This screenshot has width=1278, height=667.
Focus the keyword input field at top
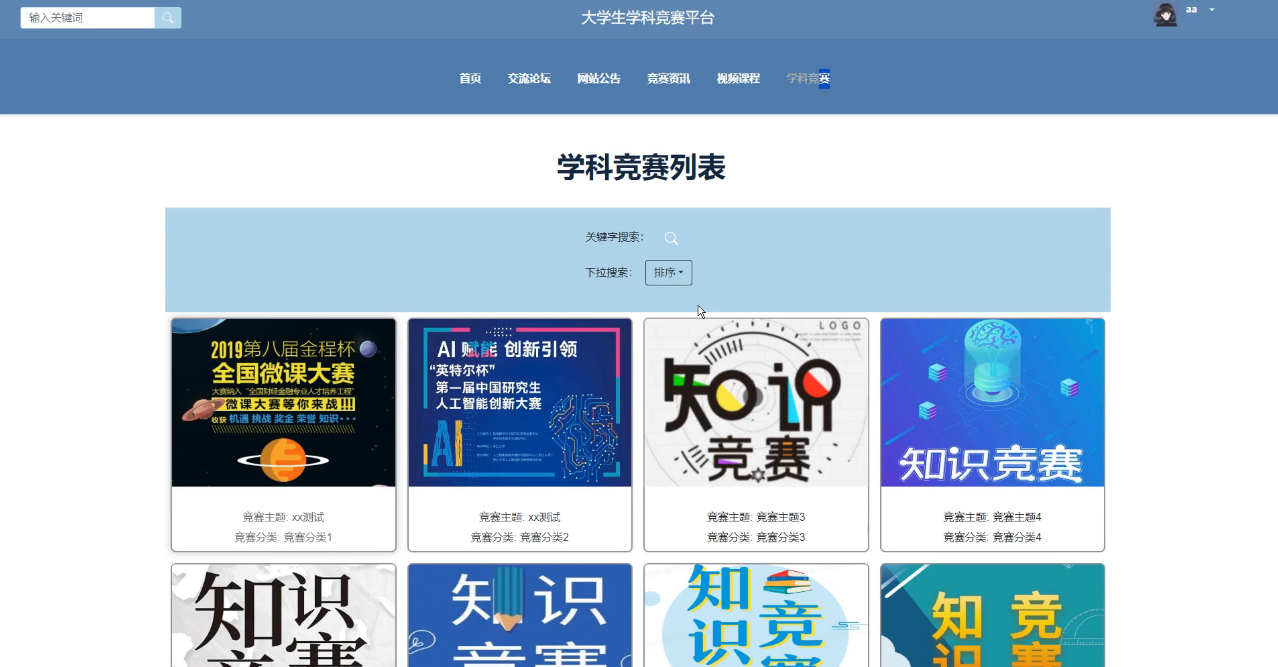point(88,18)
